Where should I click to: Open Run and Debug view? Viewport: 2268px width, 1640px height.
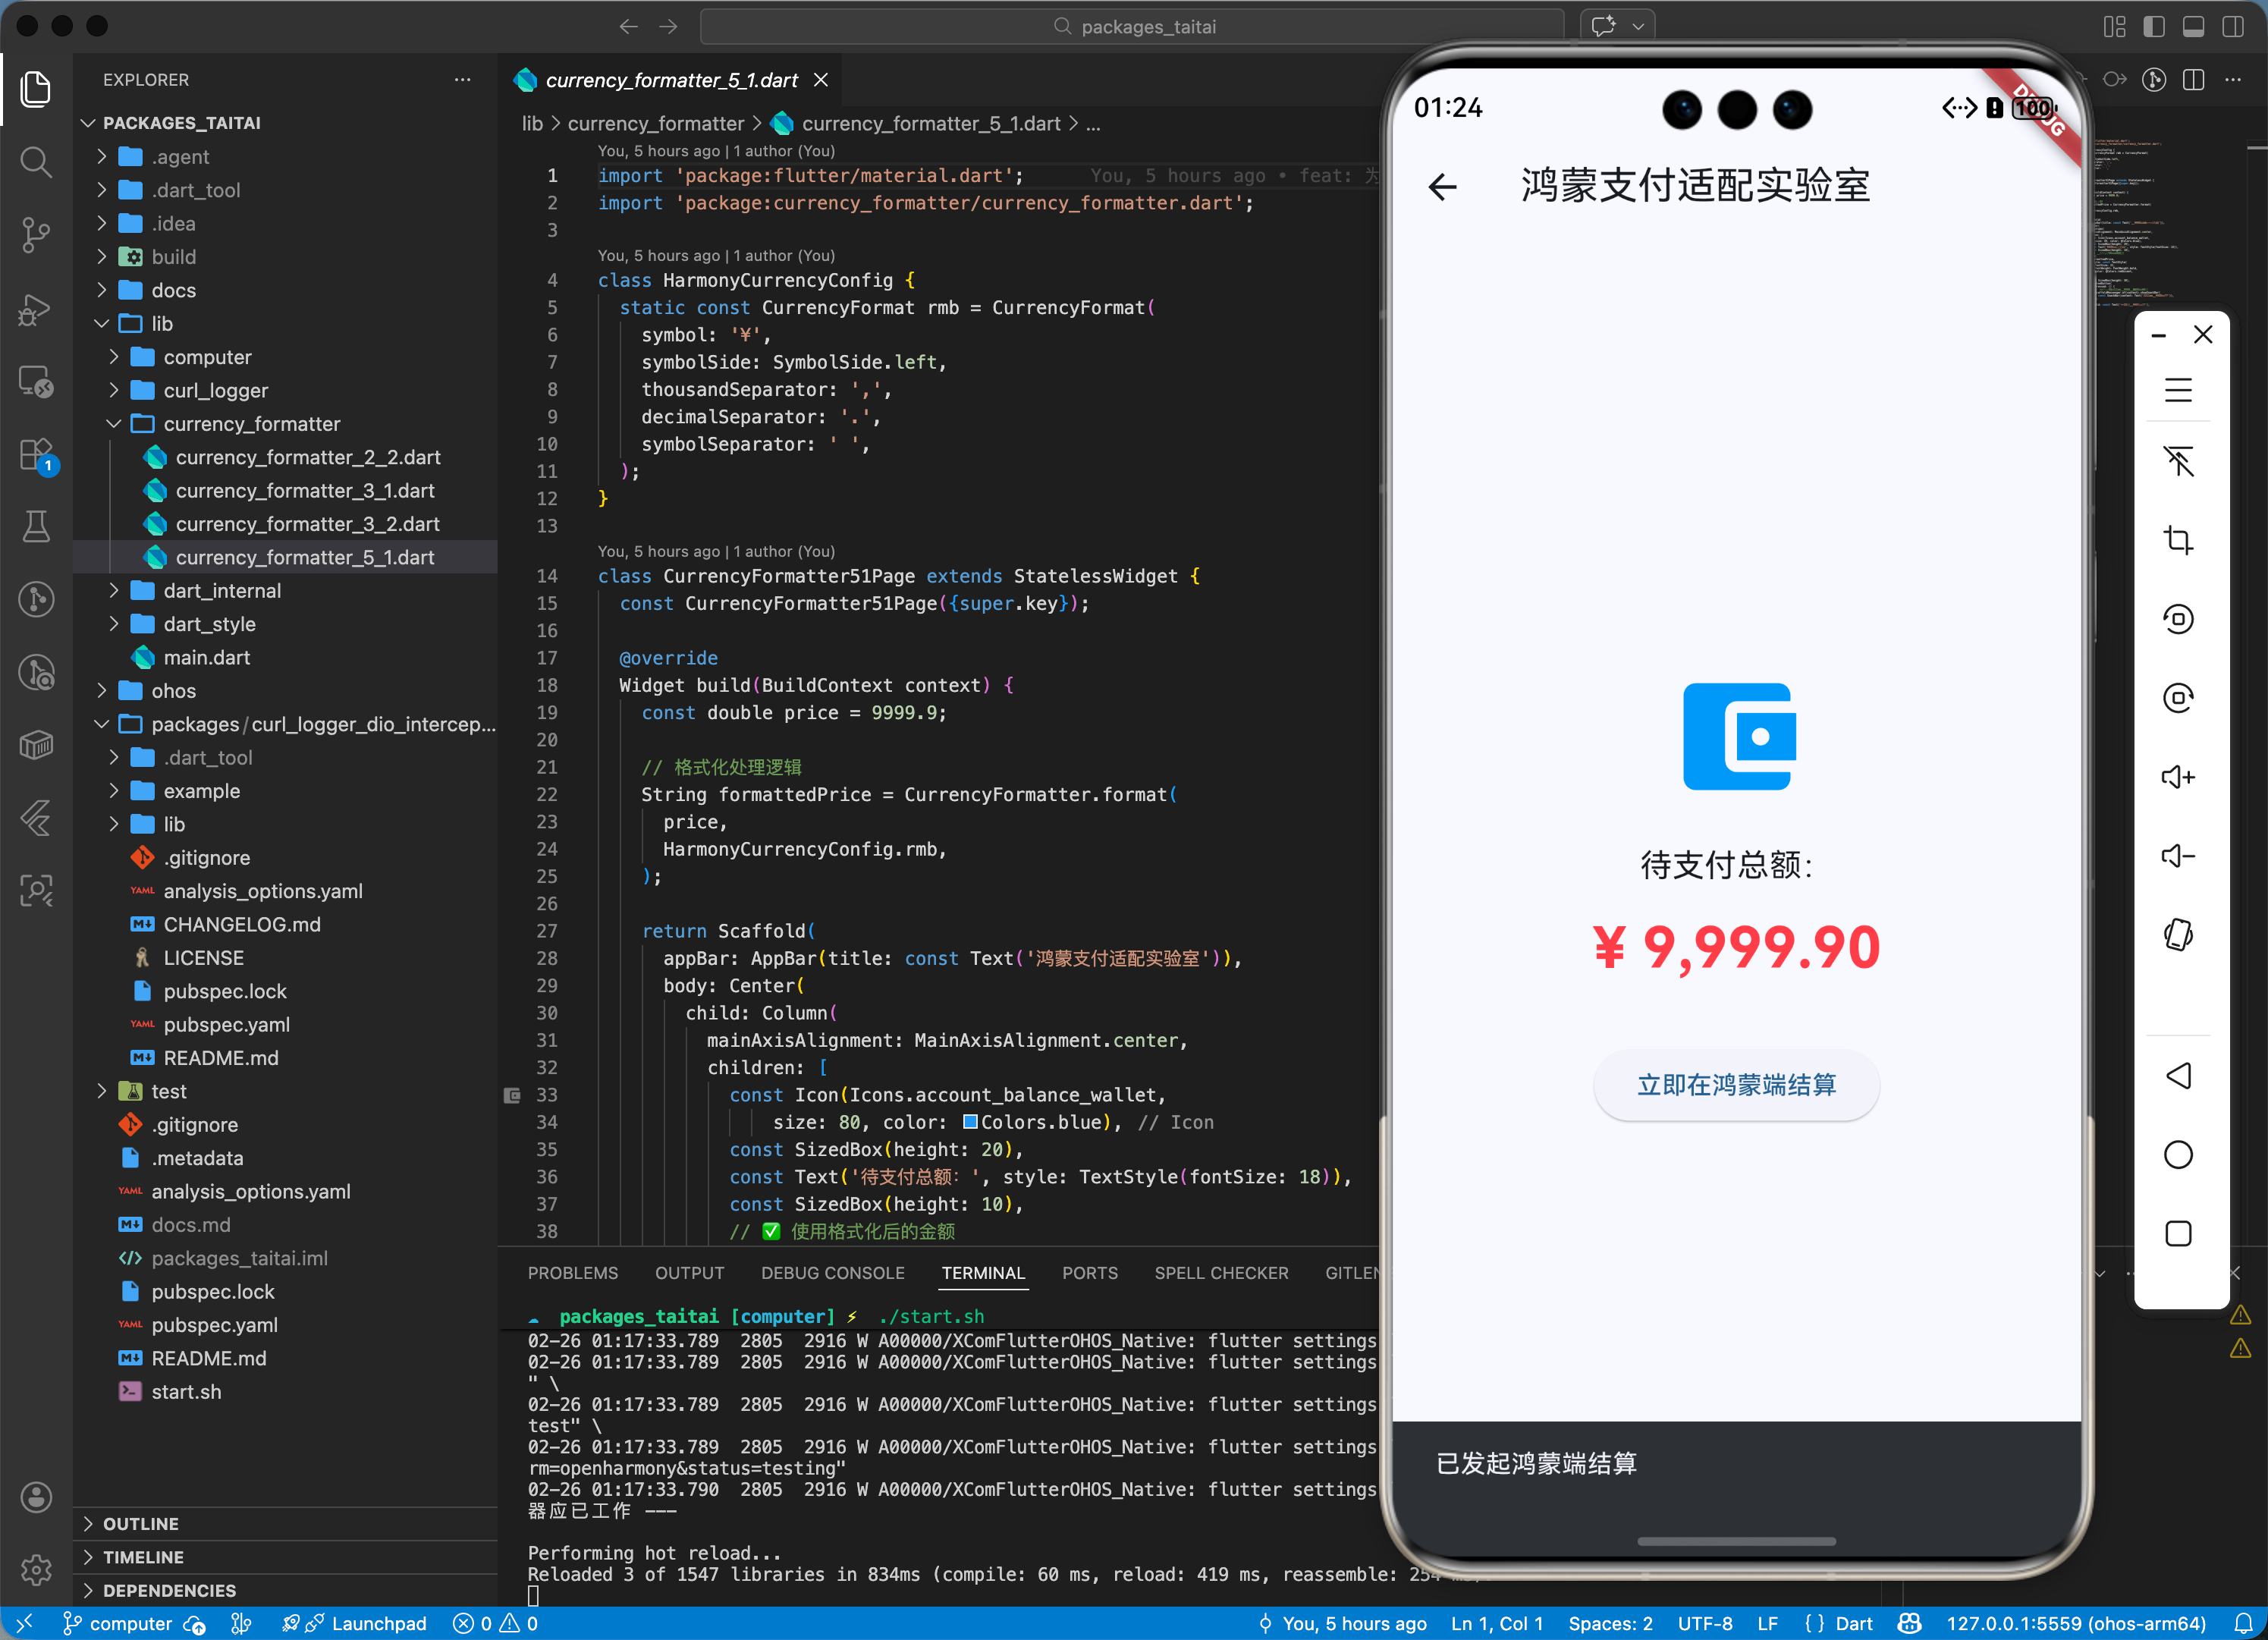point(36,309)
